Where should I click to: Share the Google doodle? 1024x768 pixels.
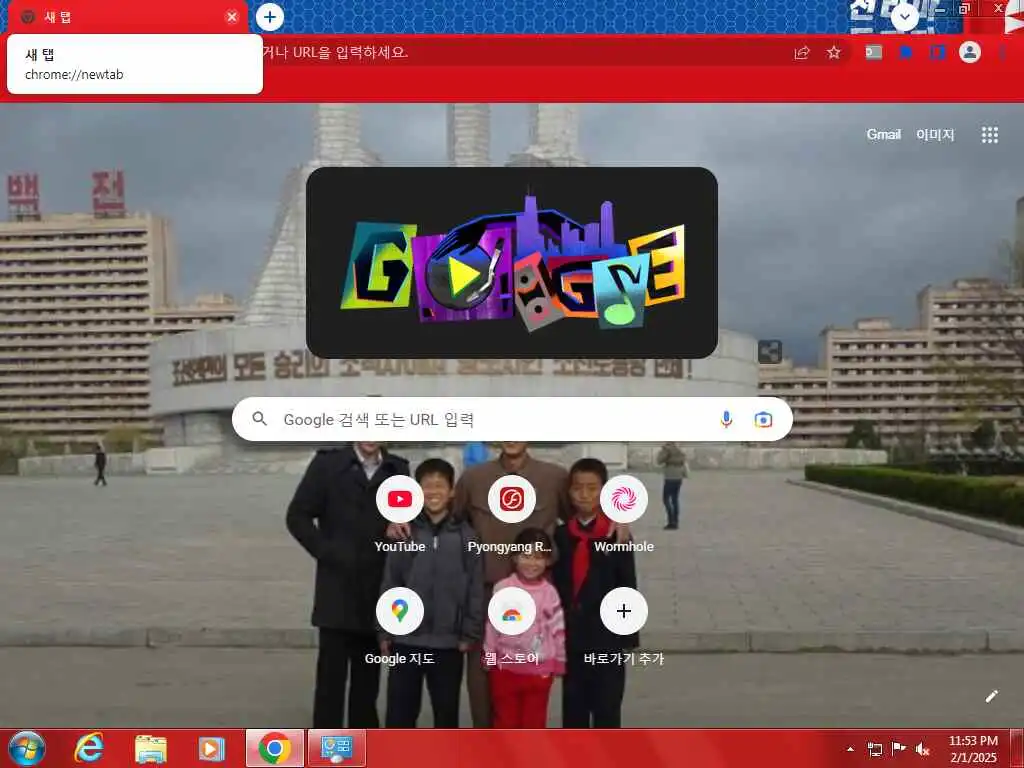pyautogui.click(x=770, y=352)
